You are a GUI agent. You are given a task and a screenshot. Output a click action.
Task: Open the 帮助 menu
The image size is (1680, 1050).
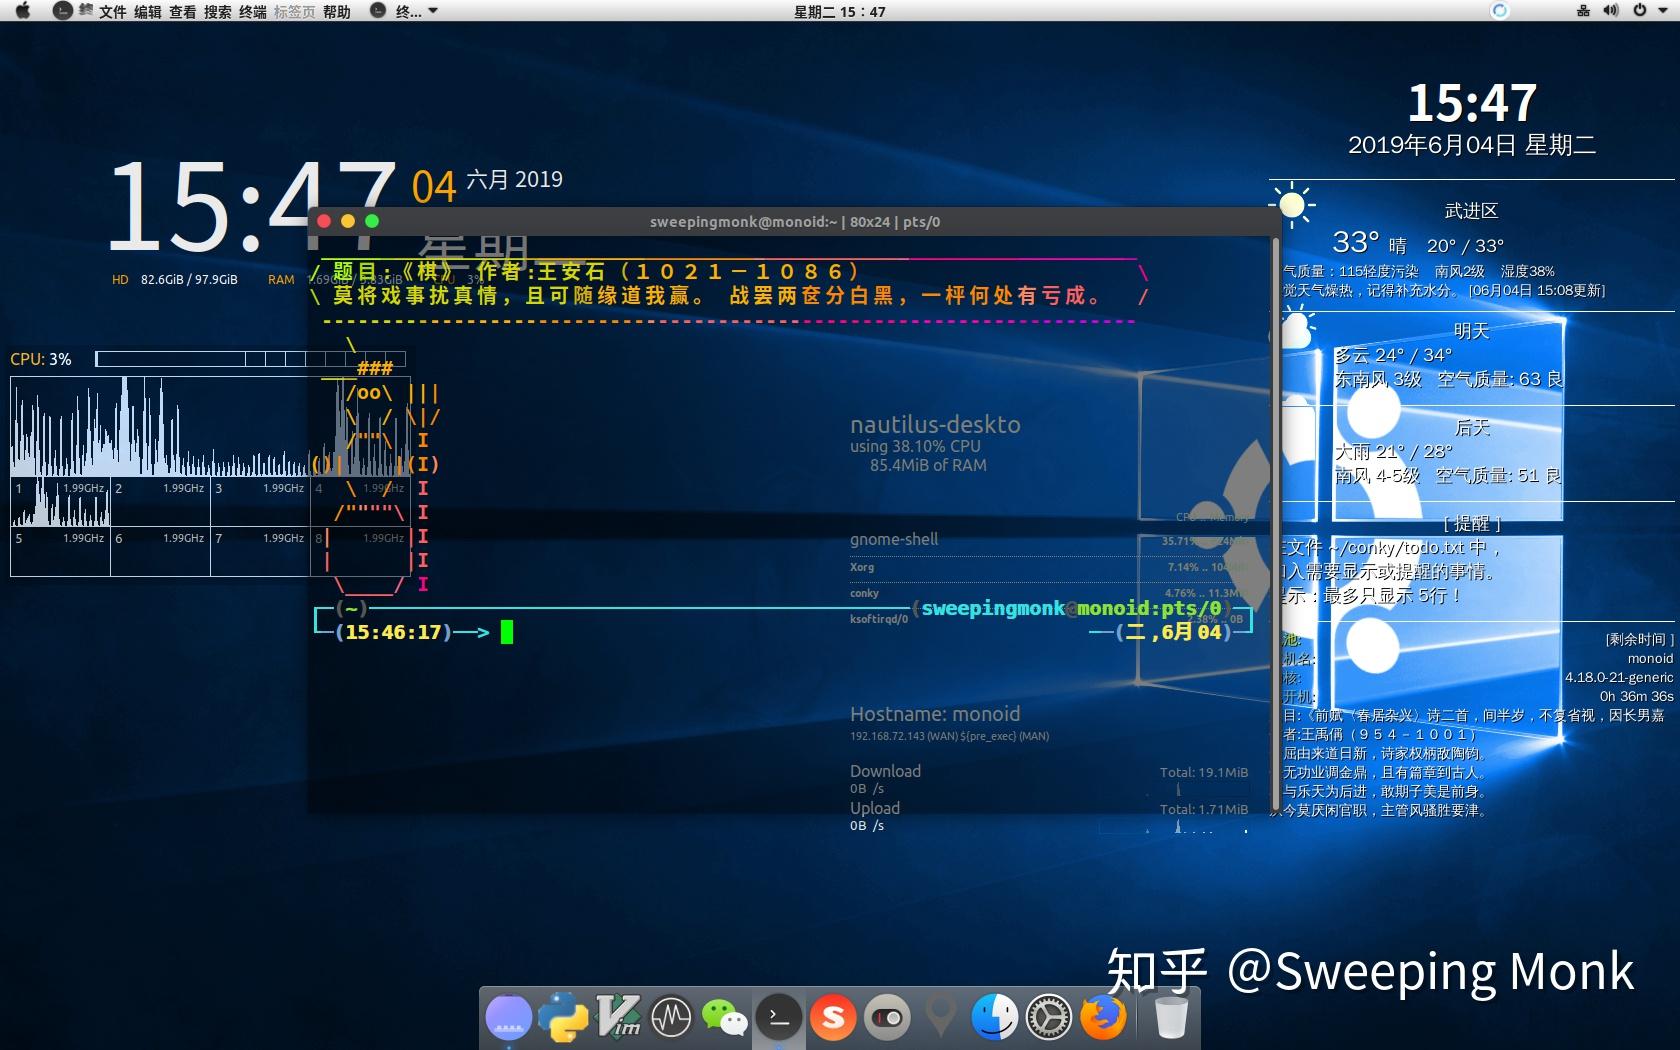click(337, 12)
